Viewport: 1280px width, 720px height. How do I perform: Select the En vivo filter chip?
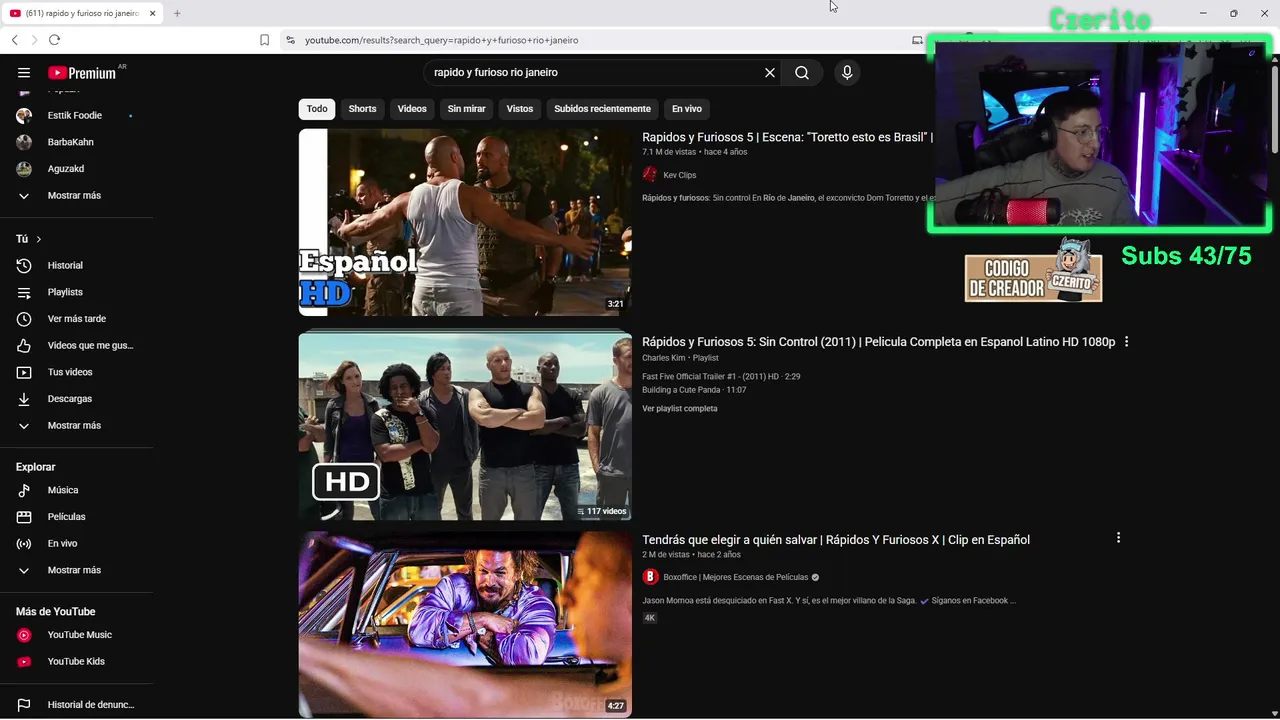tap(686, 109)
